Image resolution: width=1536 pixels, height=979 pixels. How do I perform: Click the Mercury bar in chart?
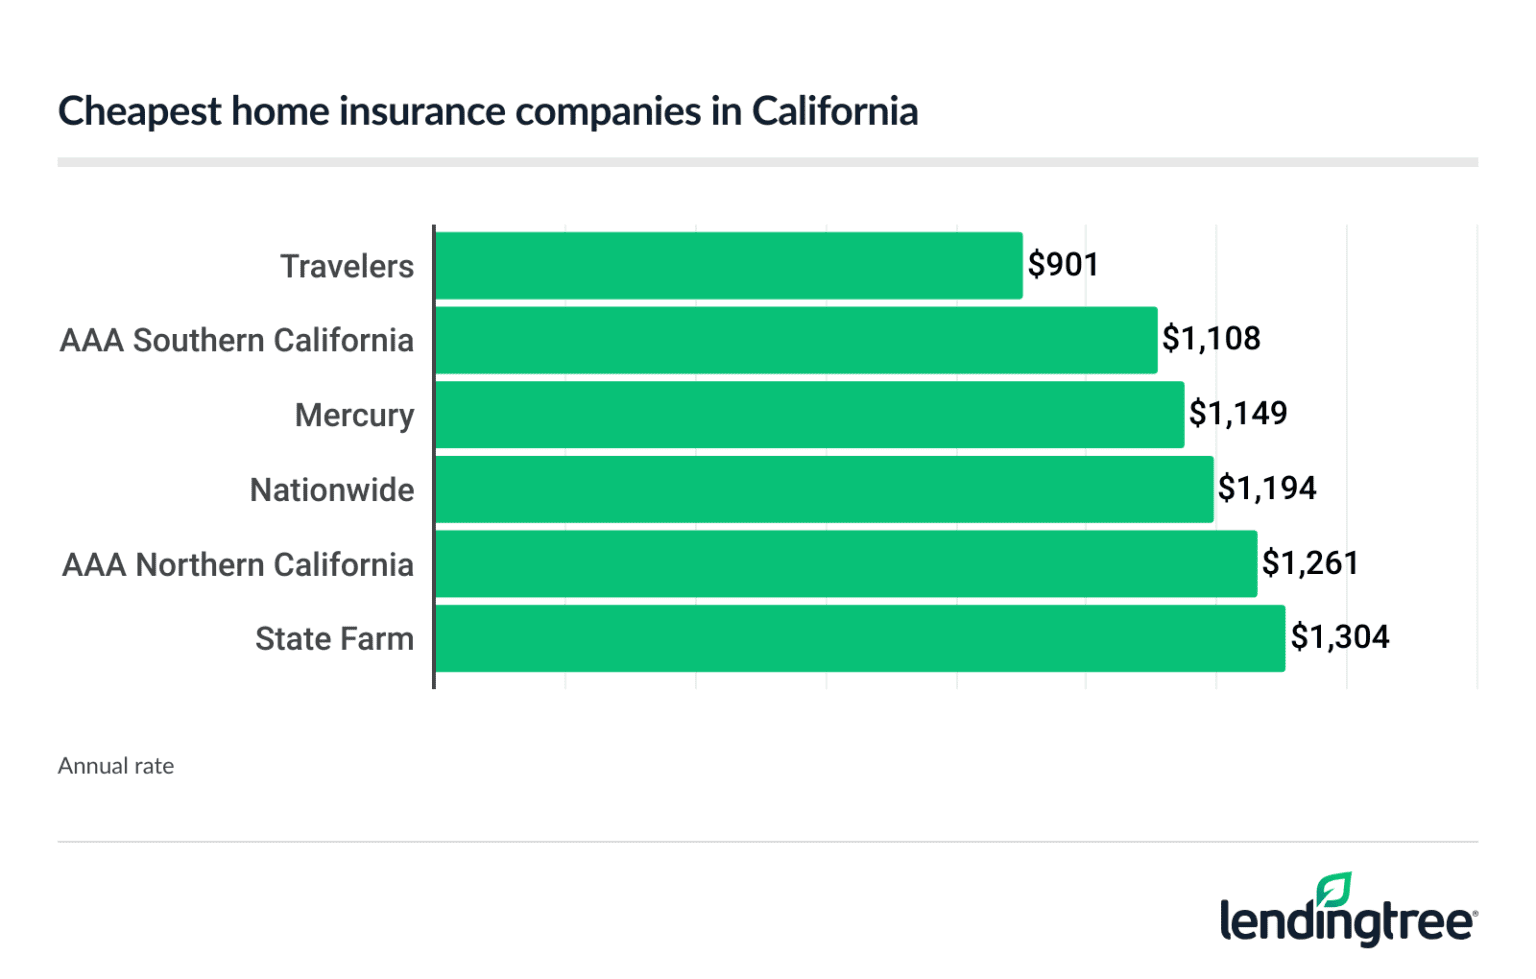pyautogui.click(x=809, y=415)
